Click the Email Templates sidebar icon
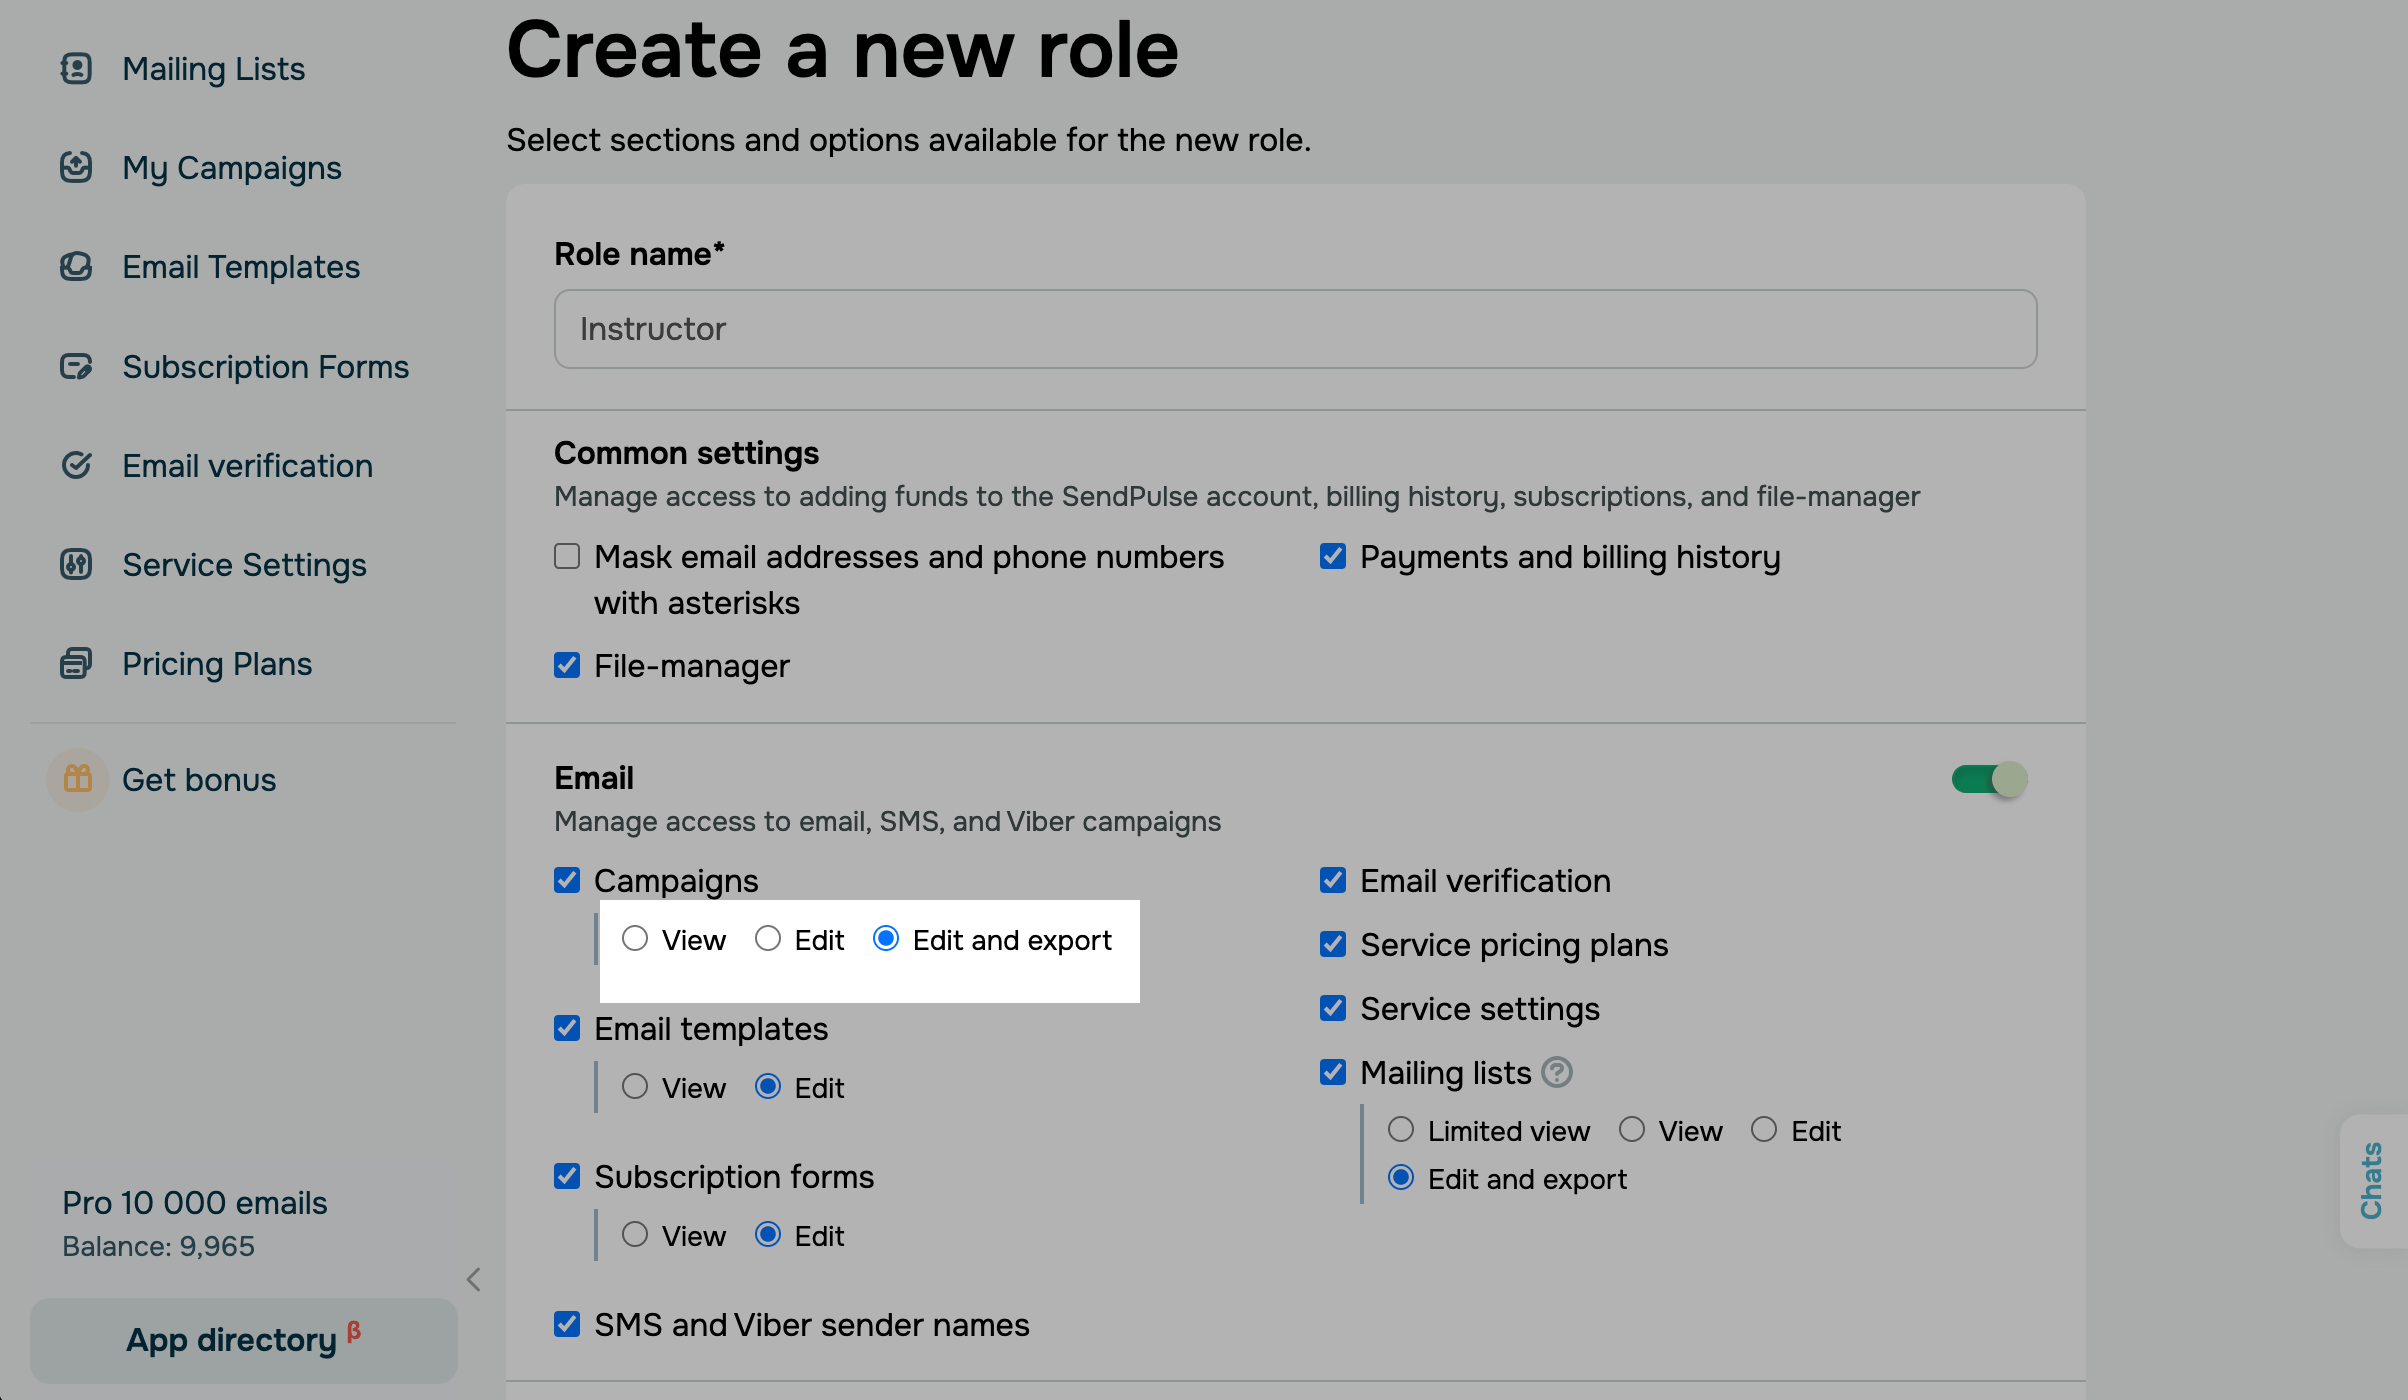Viewport: 2408px width, 1400px height. coord(76,267)
